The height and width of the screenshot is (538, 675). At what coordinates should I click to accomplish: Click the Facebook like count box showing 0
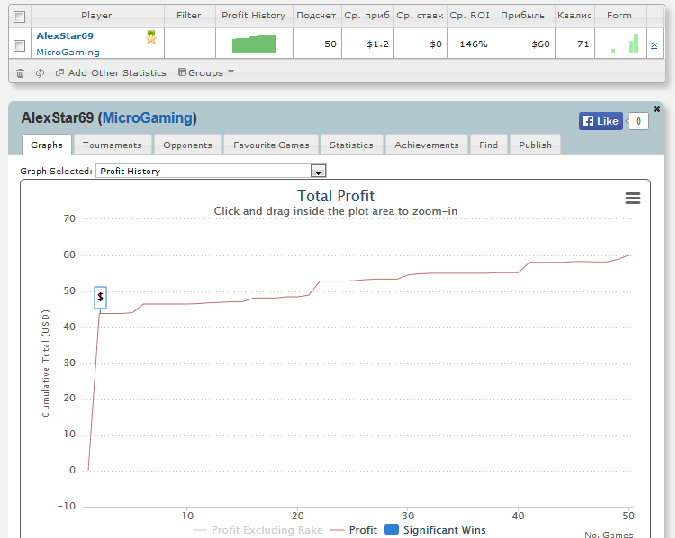point(638,121)
